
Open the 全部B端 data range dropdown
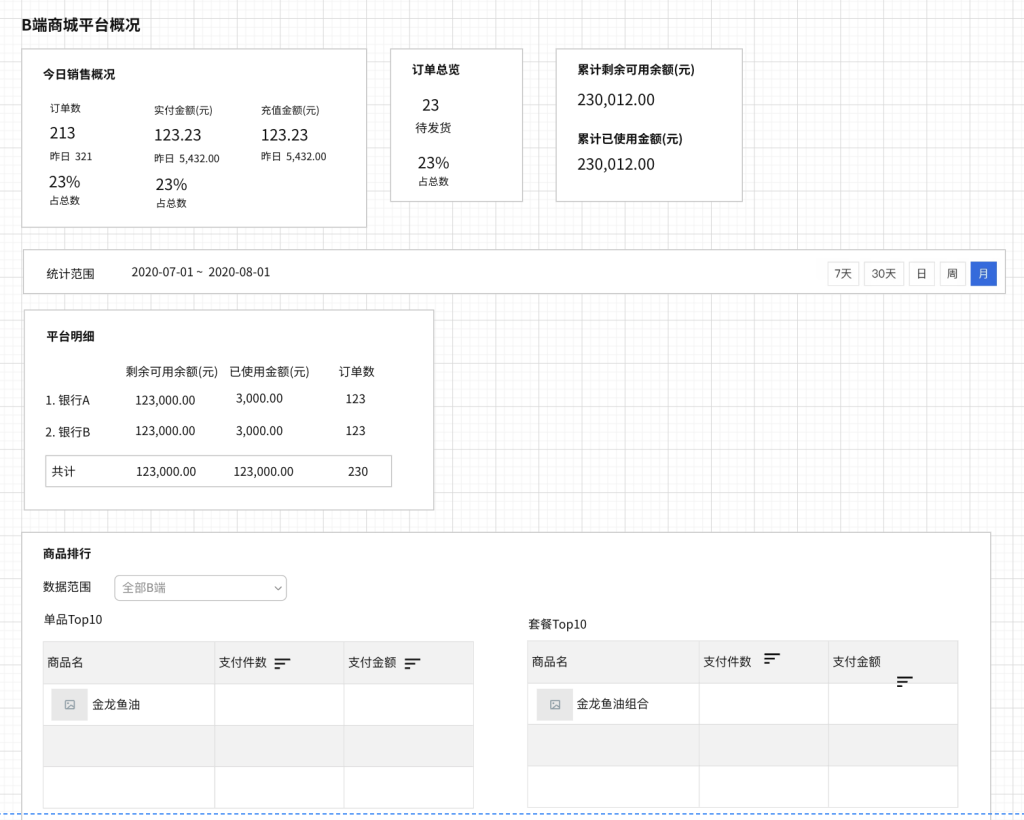[200, 588]
